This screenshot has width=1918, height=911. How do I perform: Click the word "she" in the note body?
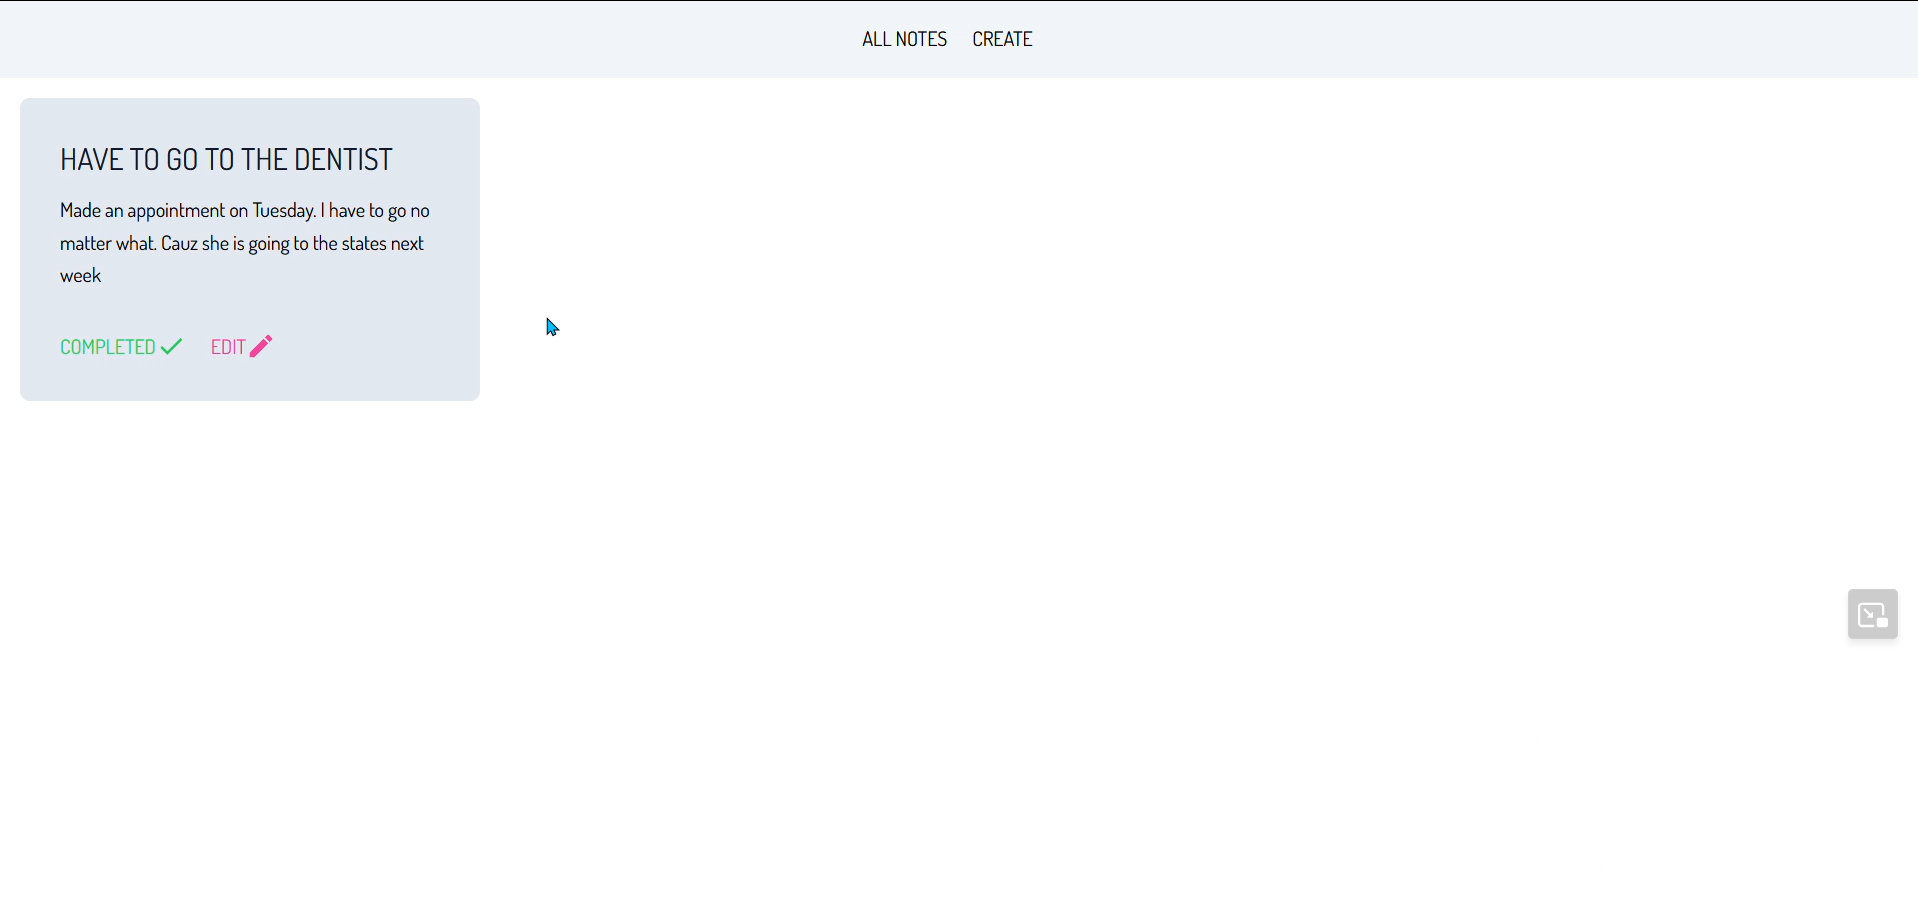click(x=215, y=243)
